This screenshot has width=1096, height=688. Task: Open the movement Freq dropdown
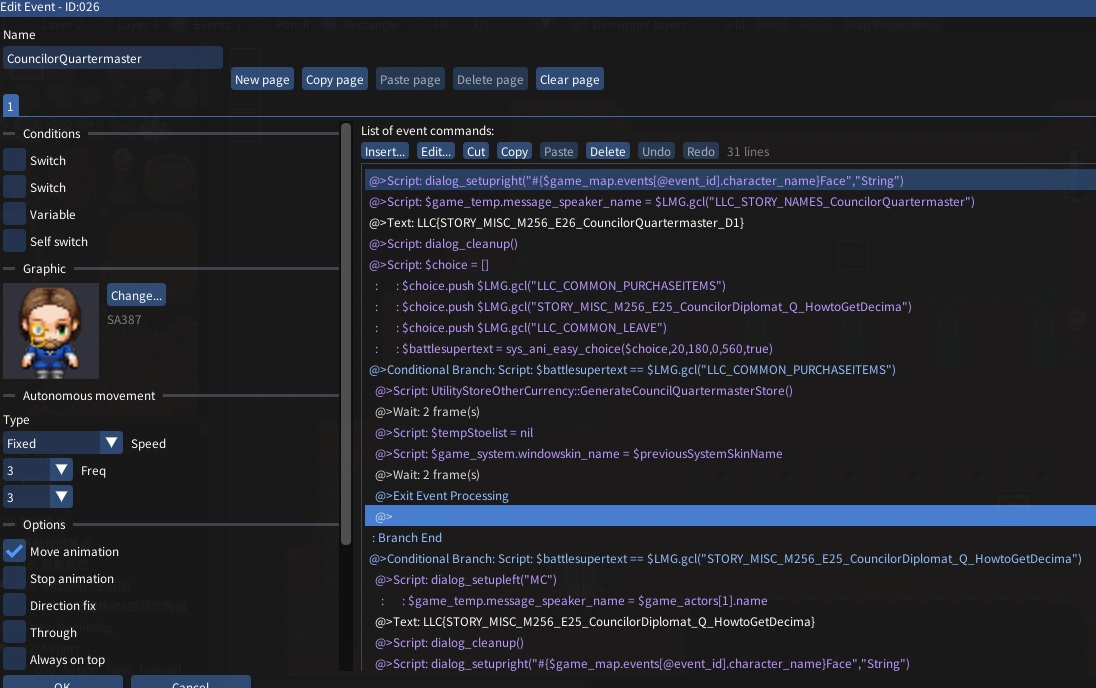pyautogui.click(x=38, y=497)
